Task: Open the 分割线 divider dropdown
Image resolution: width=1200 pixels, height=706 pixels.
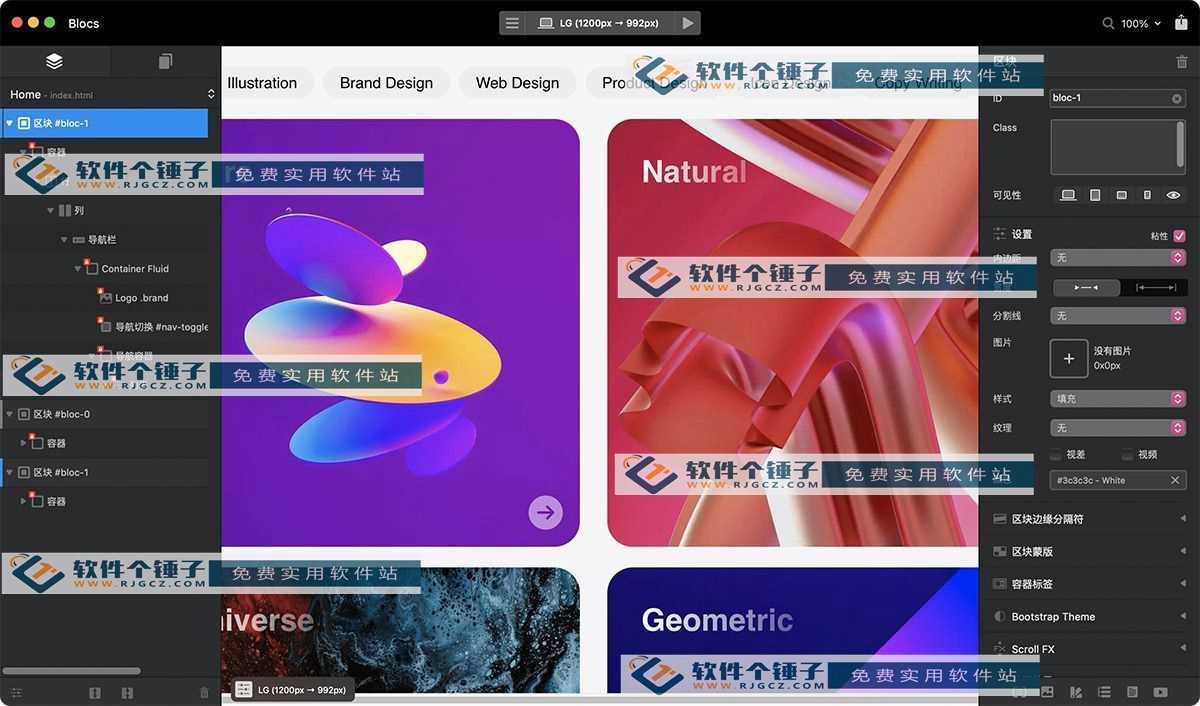Action: (1118, 316)
